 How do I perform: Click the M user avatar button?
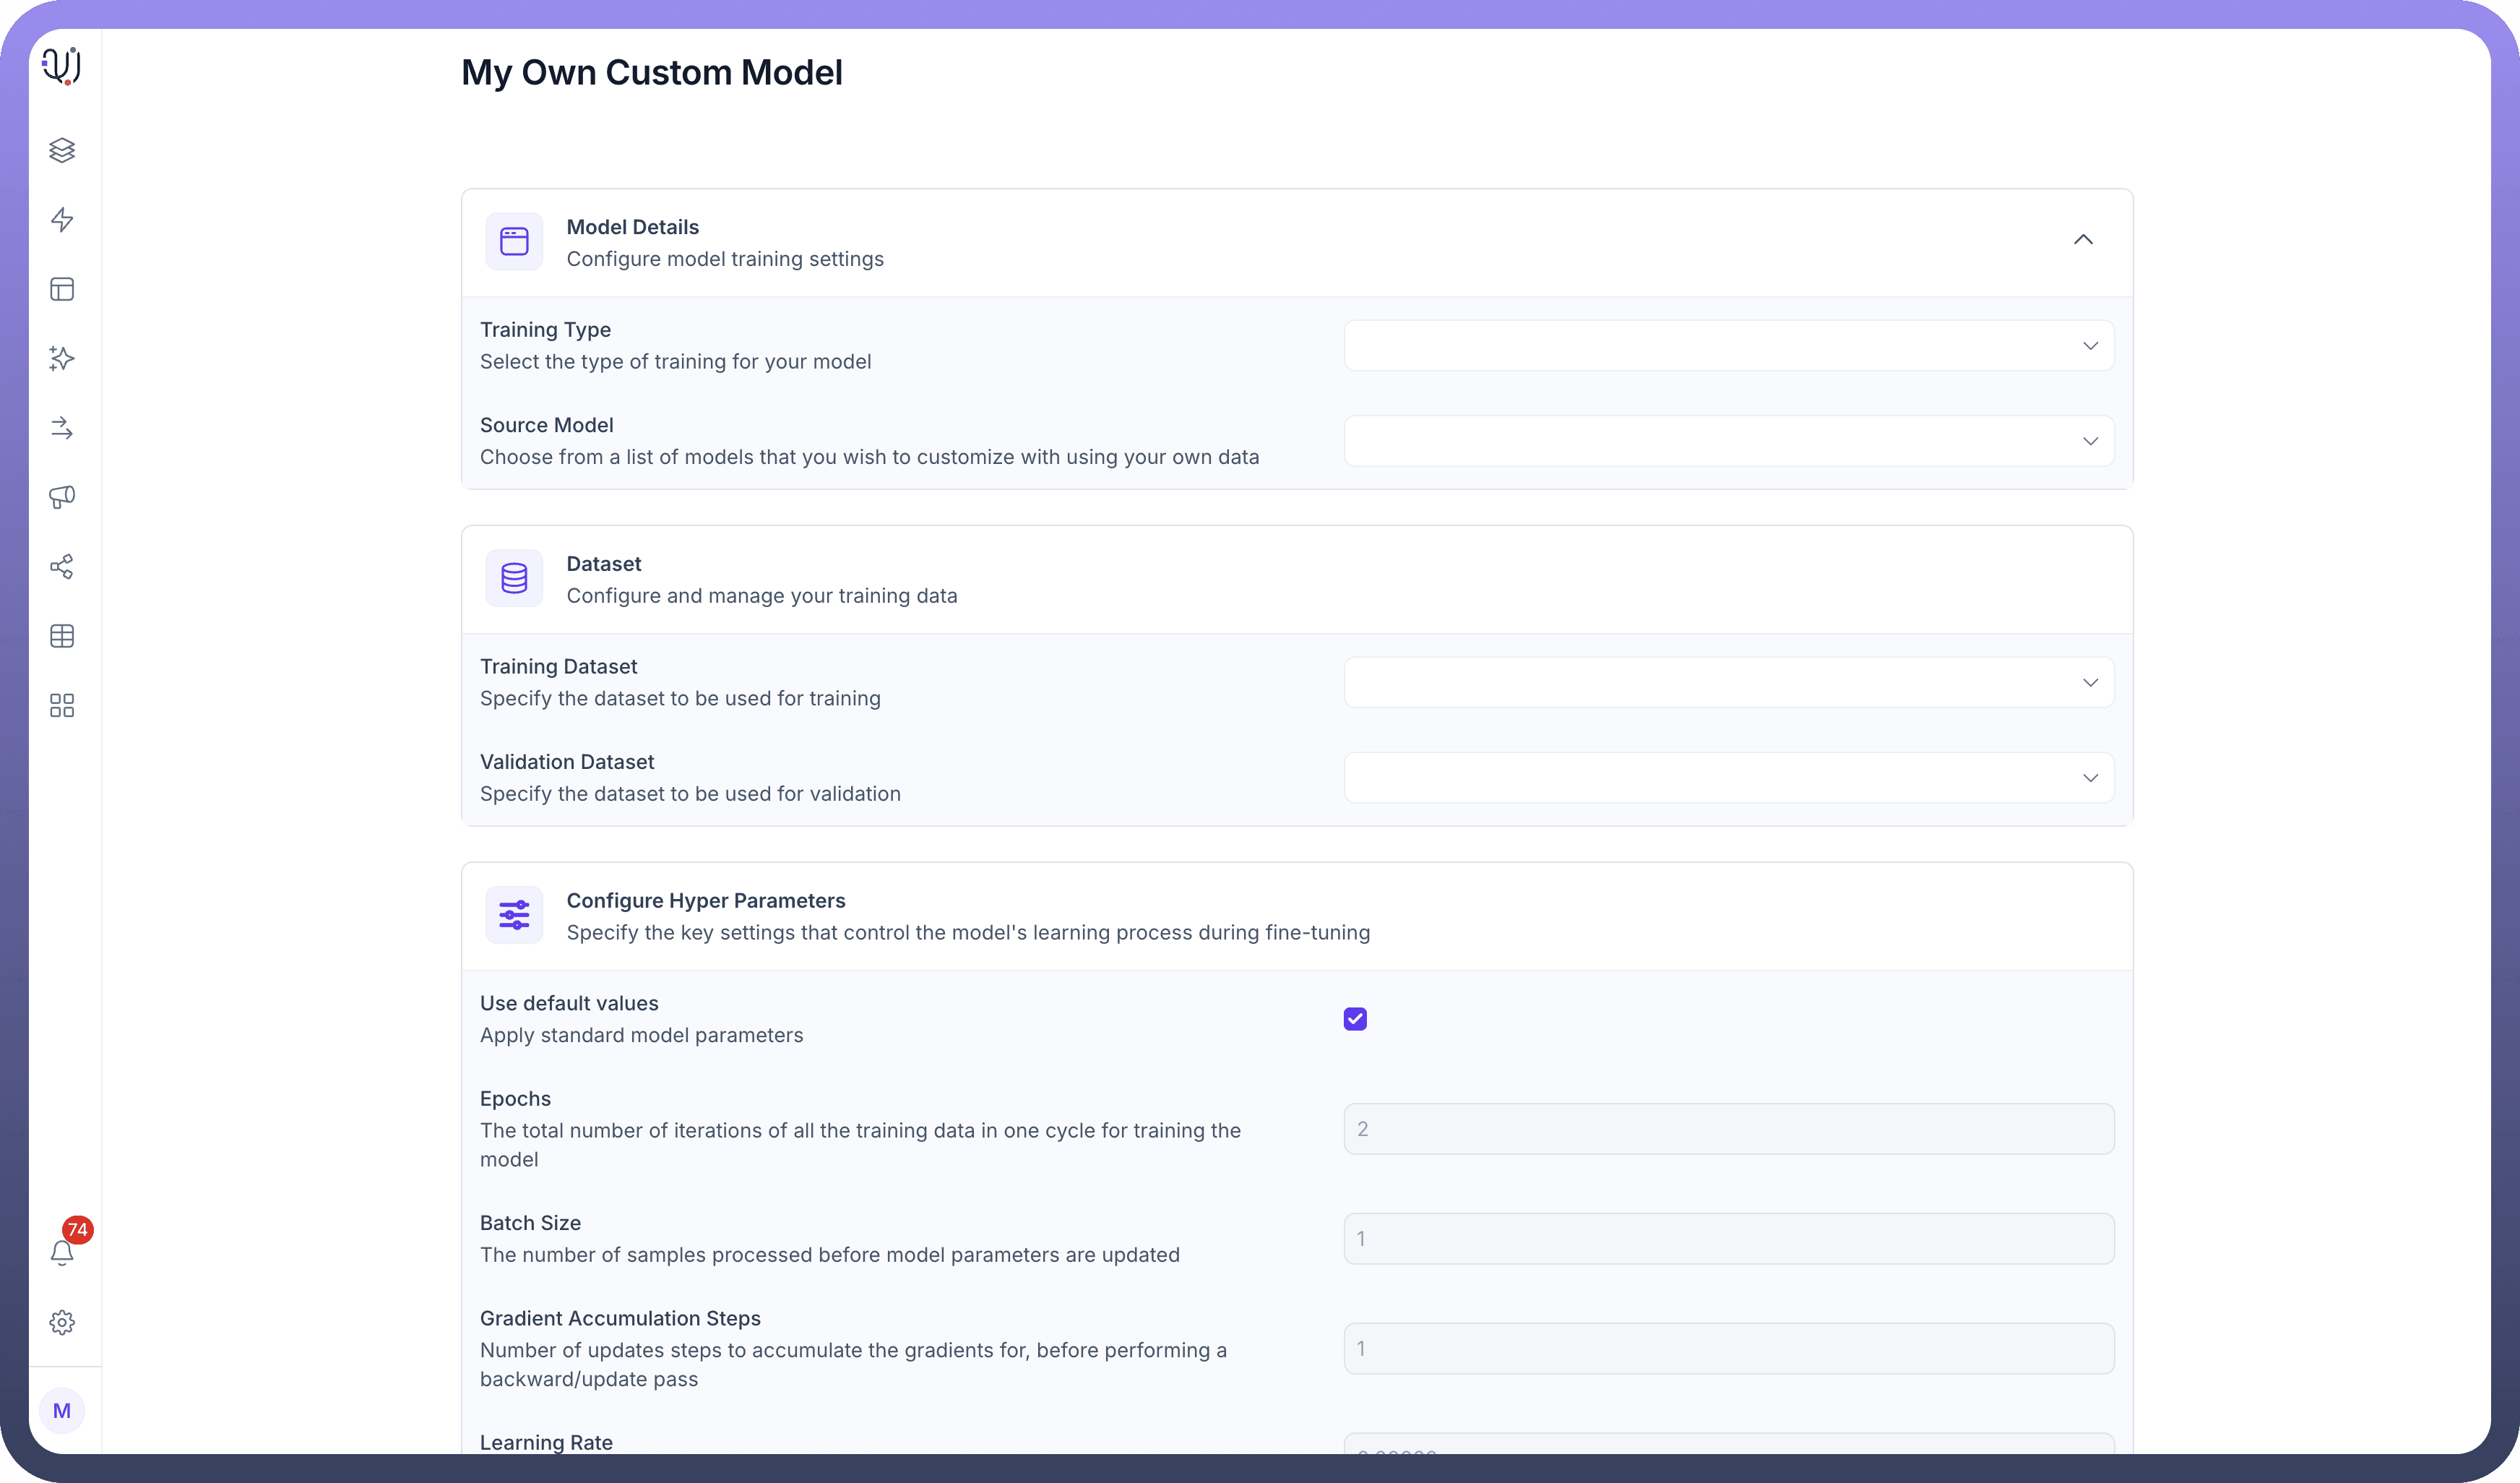(x=62, y=1410)
